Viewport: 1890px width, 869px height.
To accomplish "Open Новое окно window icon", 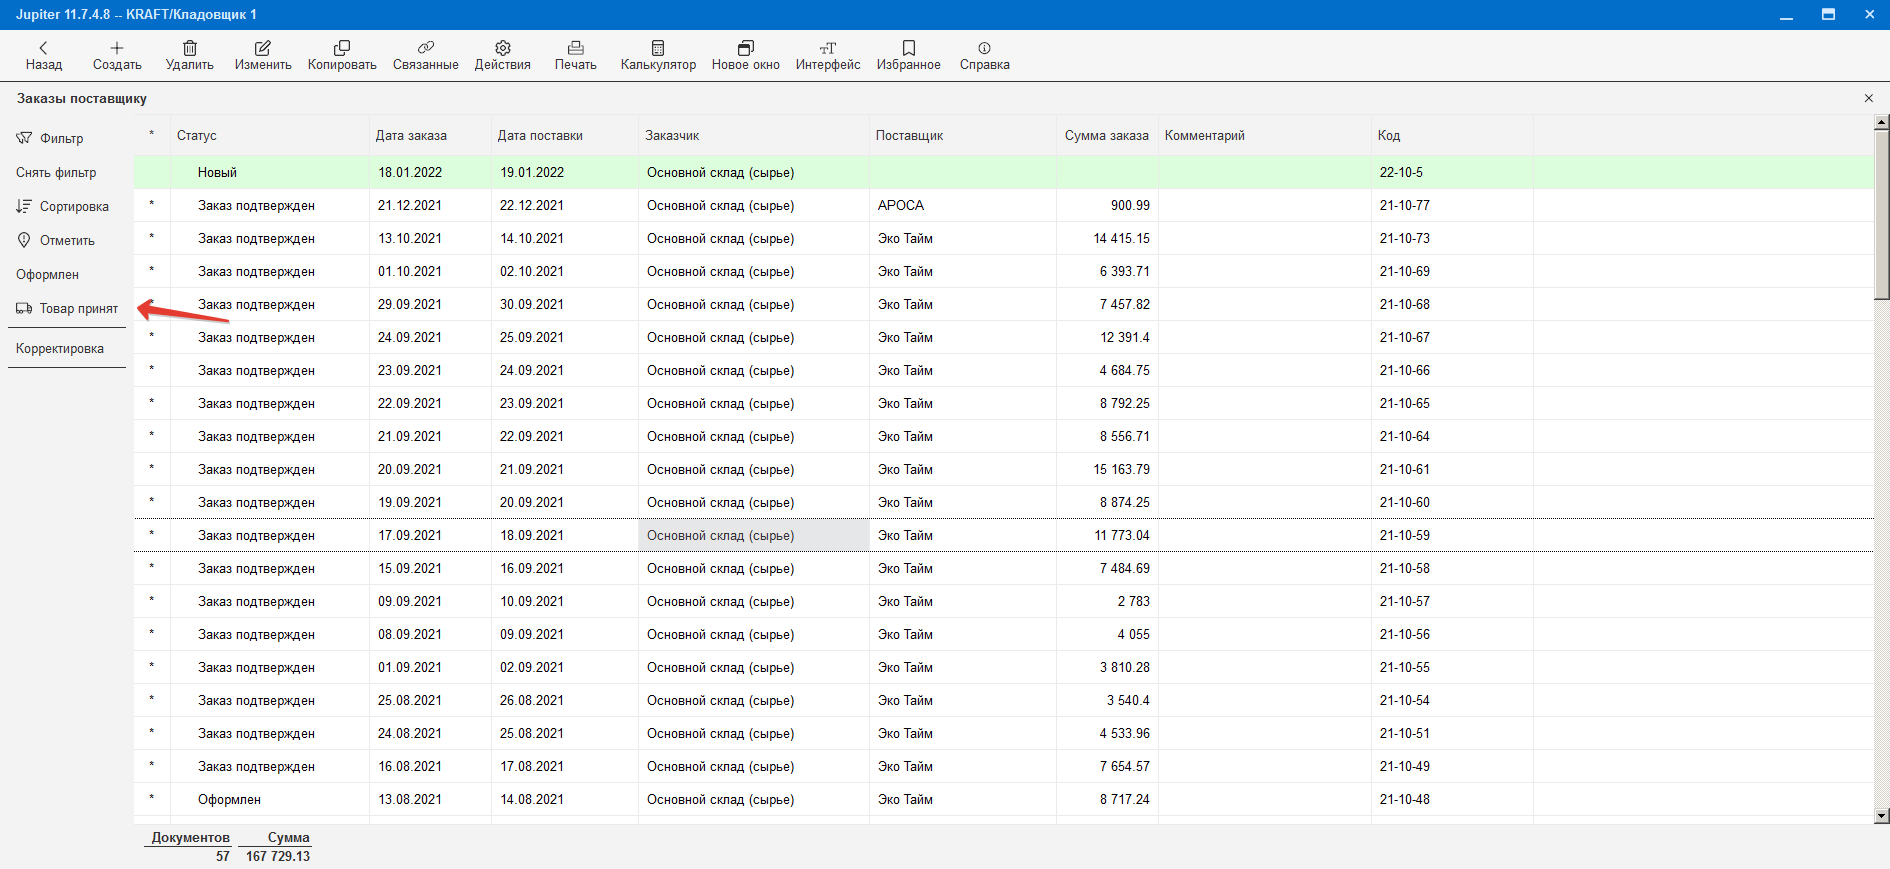I will (746, 48).
